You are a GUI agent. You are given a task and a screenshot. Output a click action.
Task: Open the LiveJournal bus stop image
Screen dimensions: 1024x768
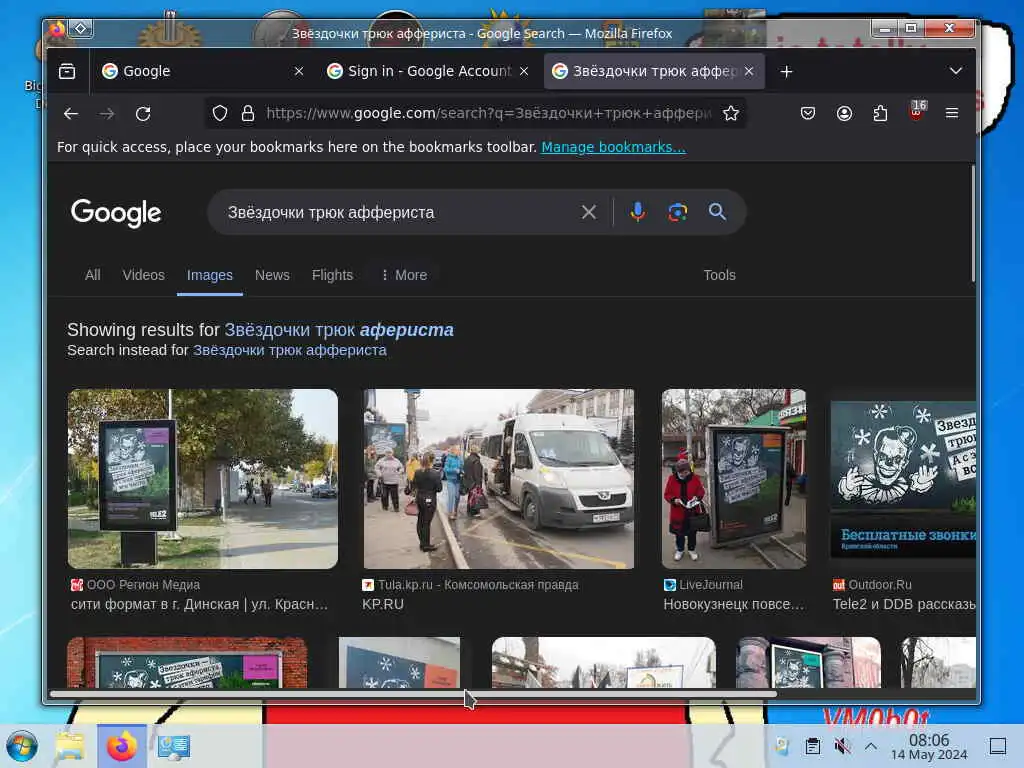point(734,479)
